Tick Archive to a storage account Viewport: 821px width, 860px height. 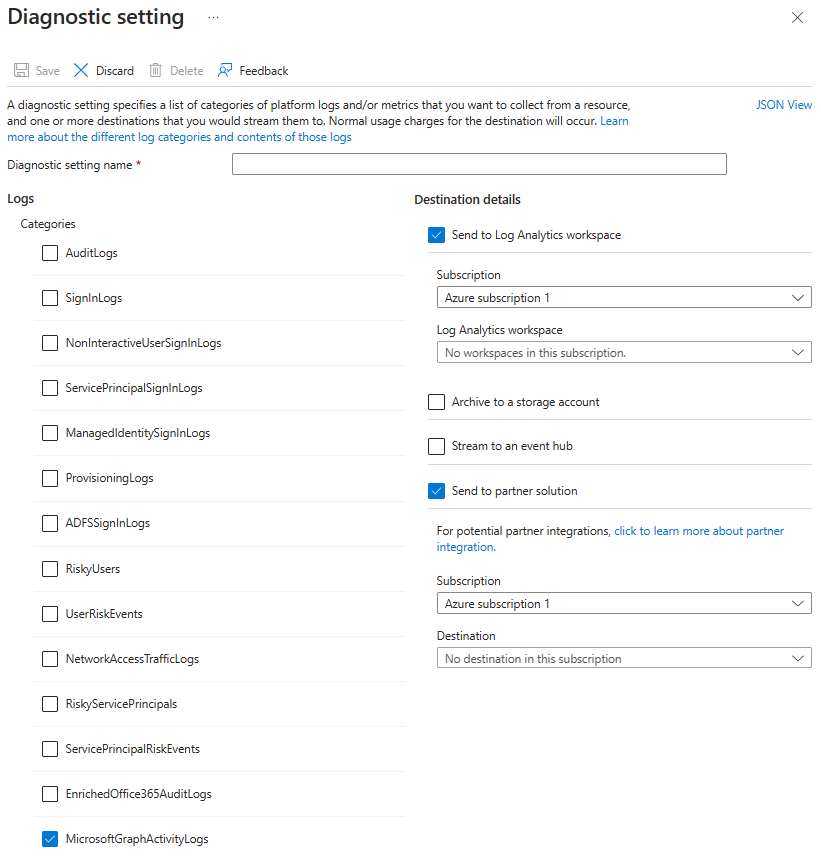click(436, 402)
